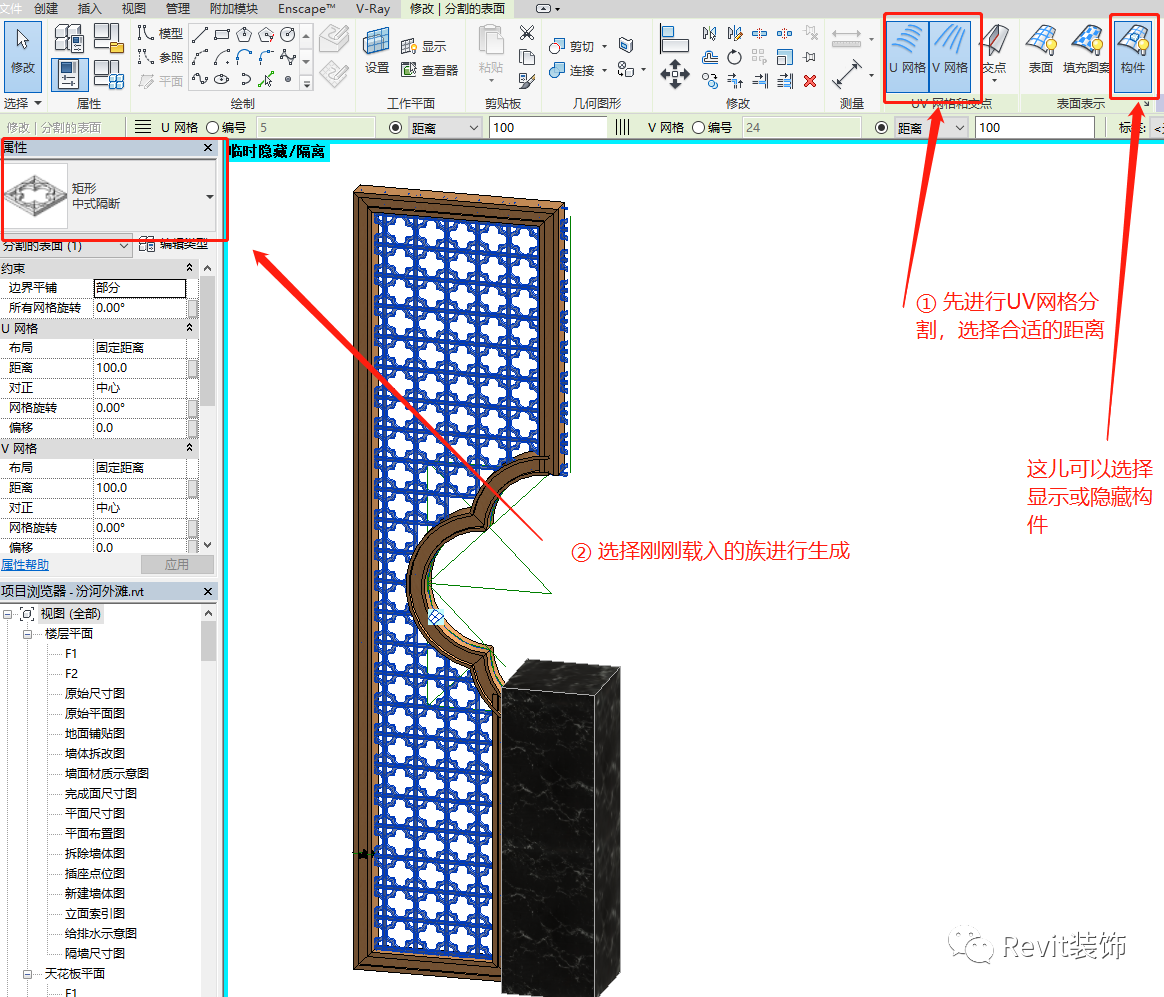Close the 属性 palette
Viewport: 1164px width, 997px height.
click(x=208, y=148)
